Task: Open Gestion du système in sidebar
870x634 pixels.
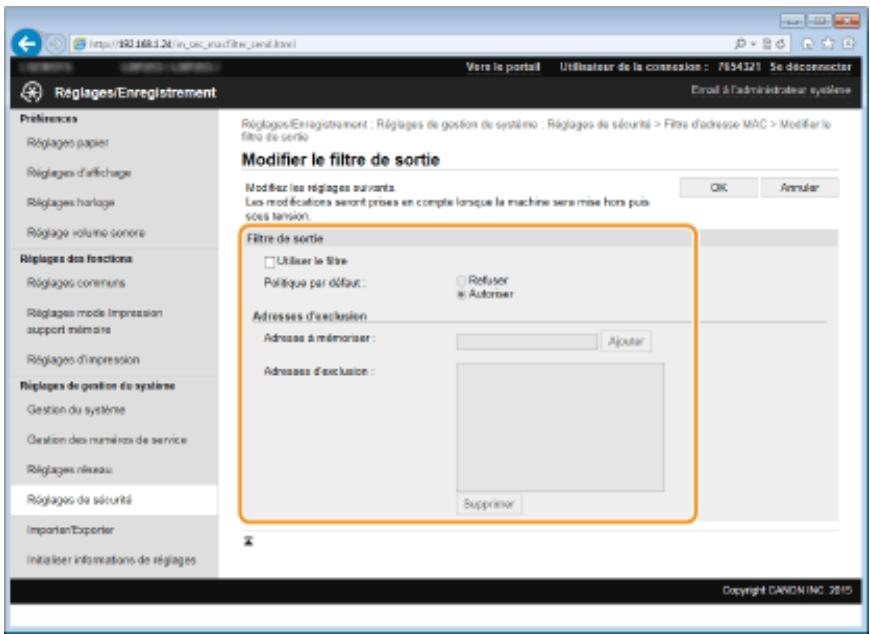Action: pos(76,410)
